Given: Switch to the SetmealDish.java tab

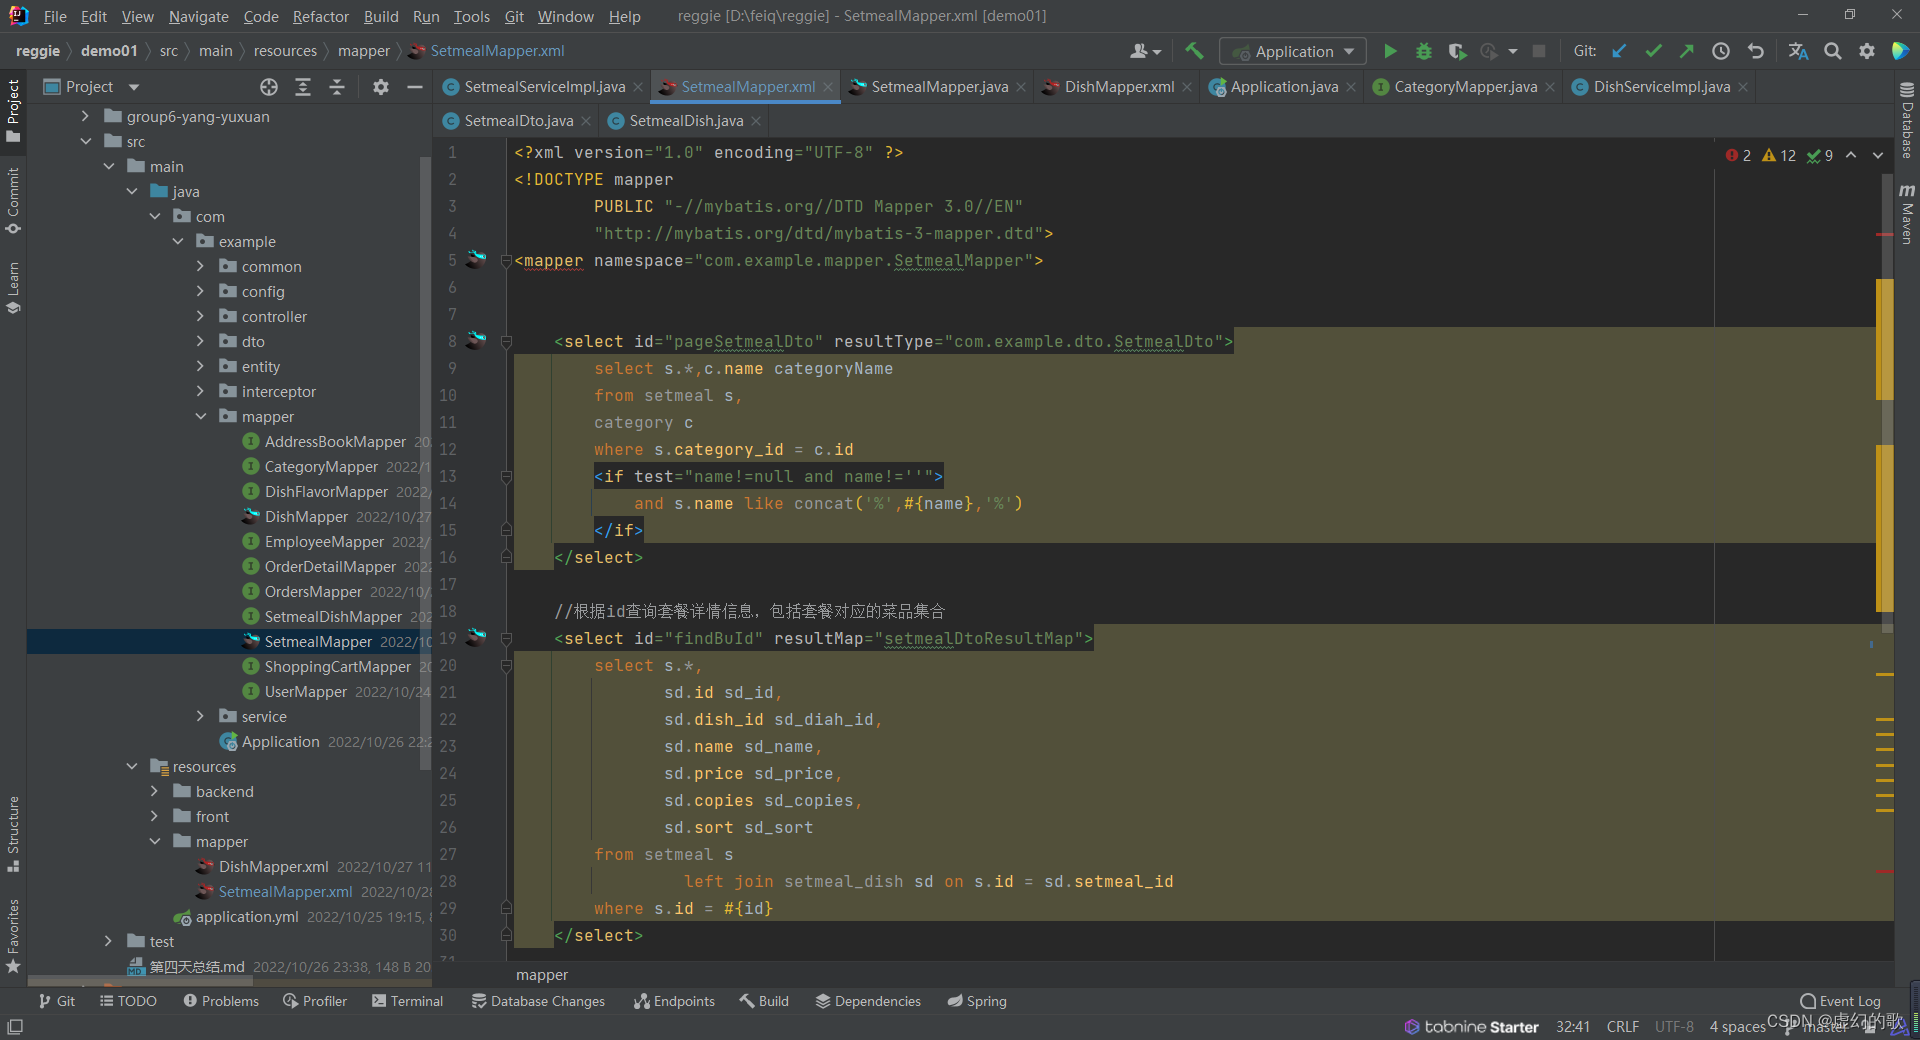Looking at the screenshot, I should pos(685,121).
